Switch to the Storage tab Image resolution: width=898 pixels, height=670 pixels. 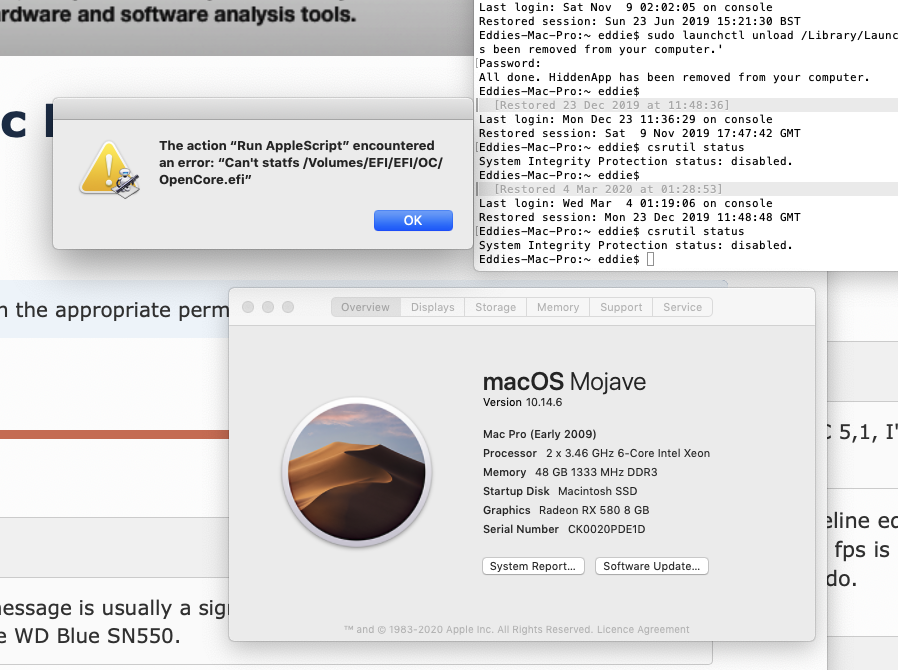(495, 307)
